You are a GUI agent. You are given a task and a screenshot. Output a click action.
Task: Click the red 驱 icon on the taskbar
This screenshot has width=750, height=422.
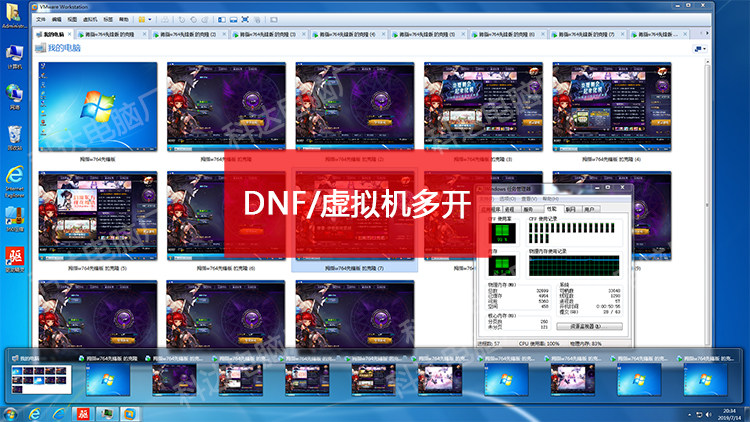pyautogui.click(x=83, y=414)
